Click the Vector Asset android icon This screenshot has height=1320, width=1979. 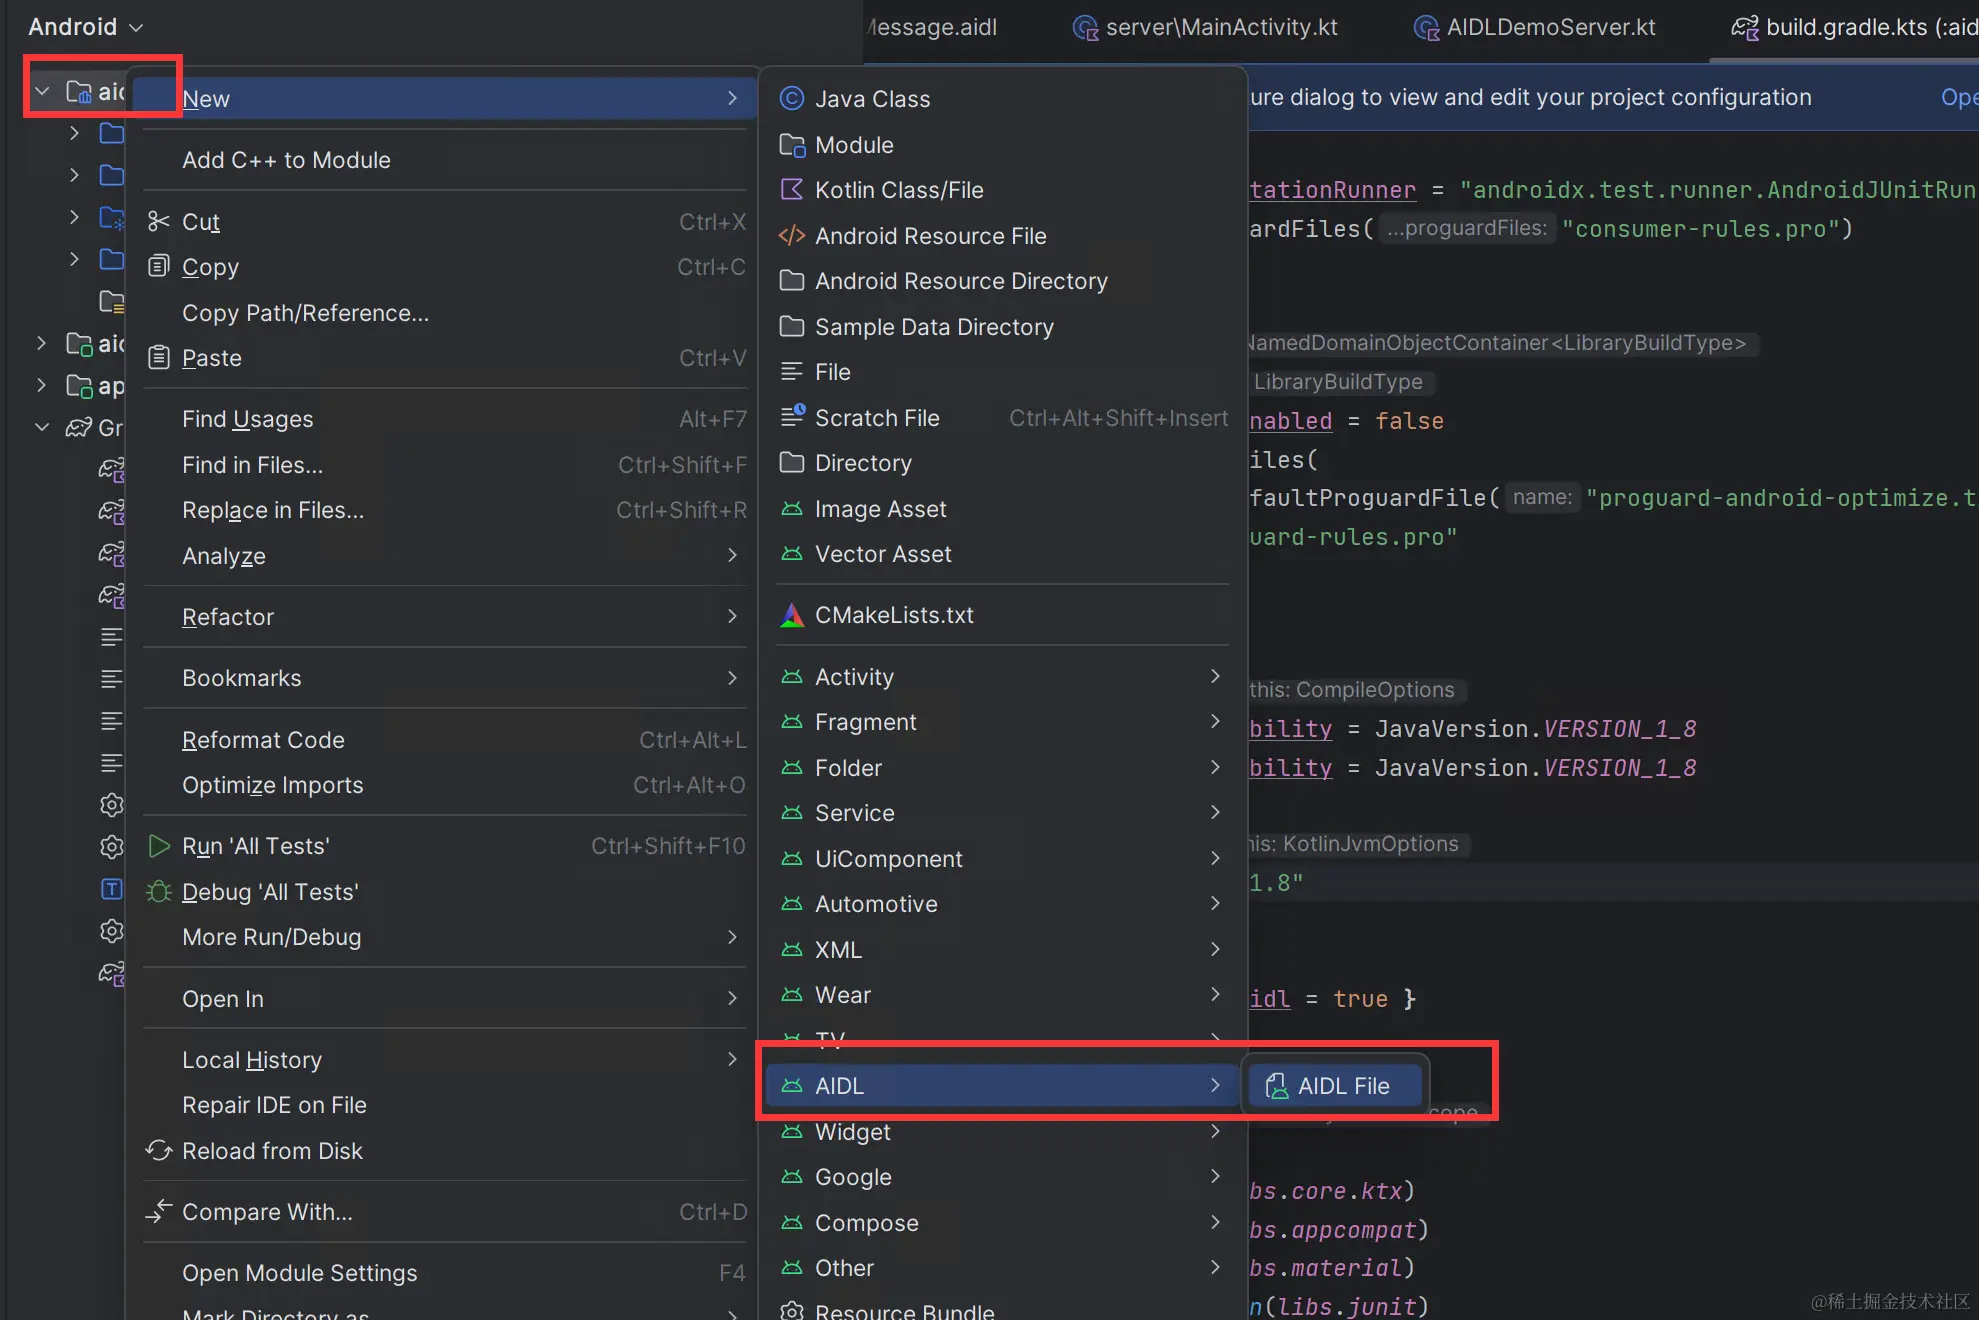(x=792, y=554)
